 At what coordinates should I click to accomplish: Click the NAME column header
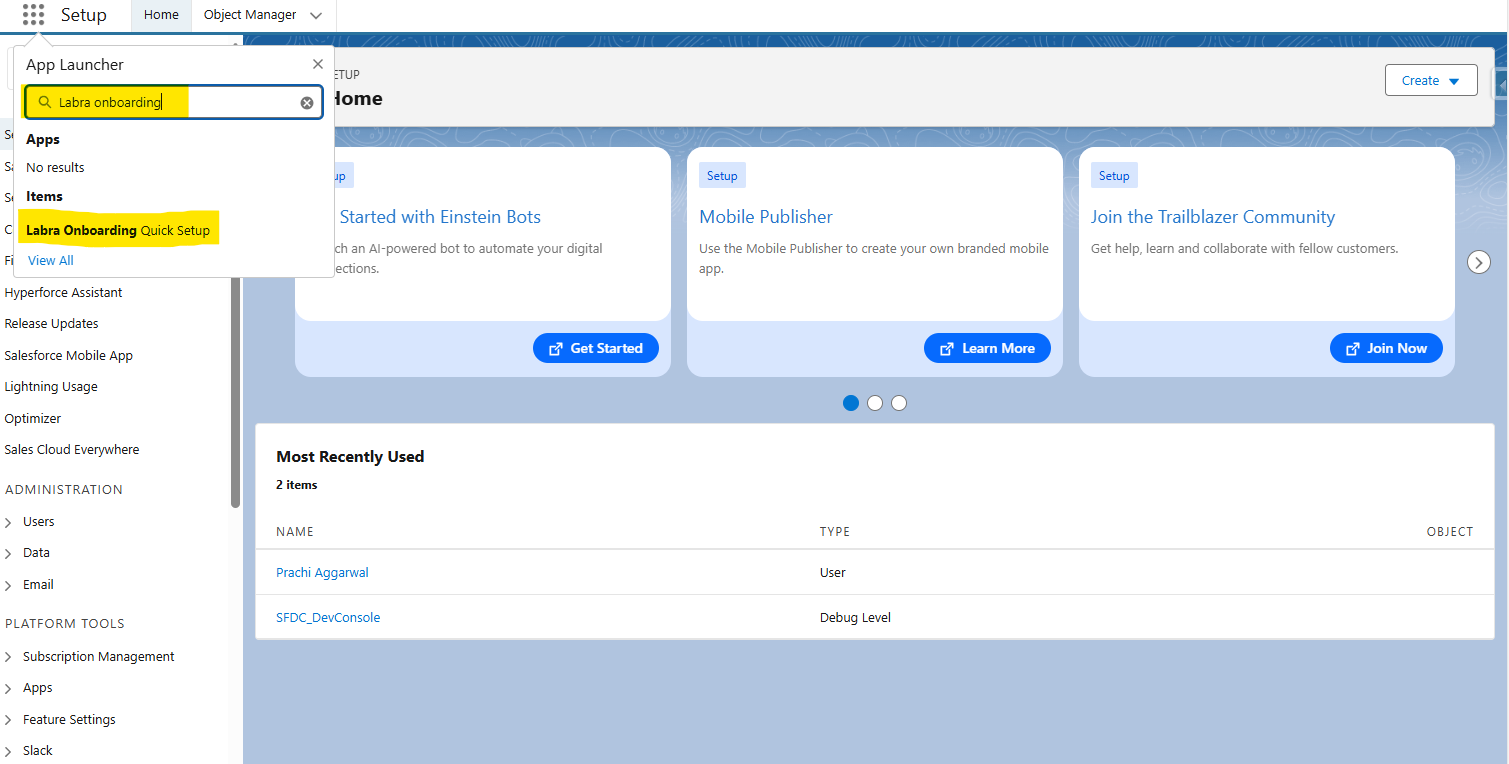pos(295,532)
